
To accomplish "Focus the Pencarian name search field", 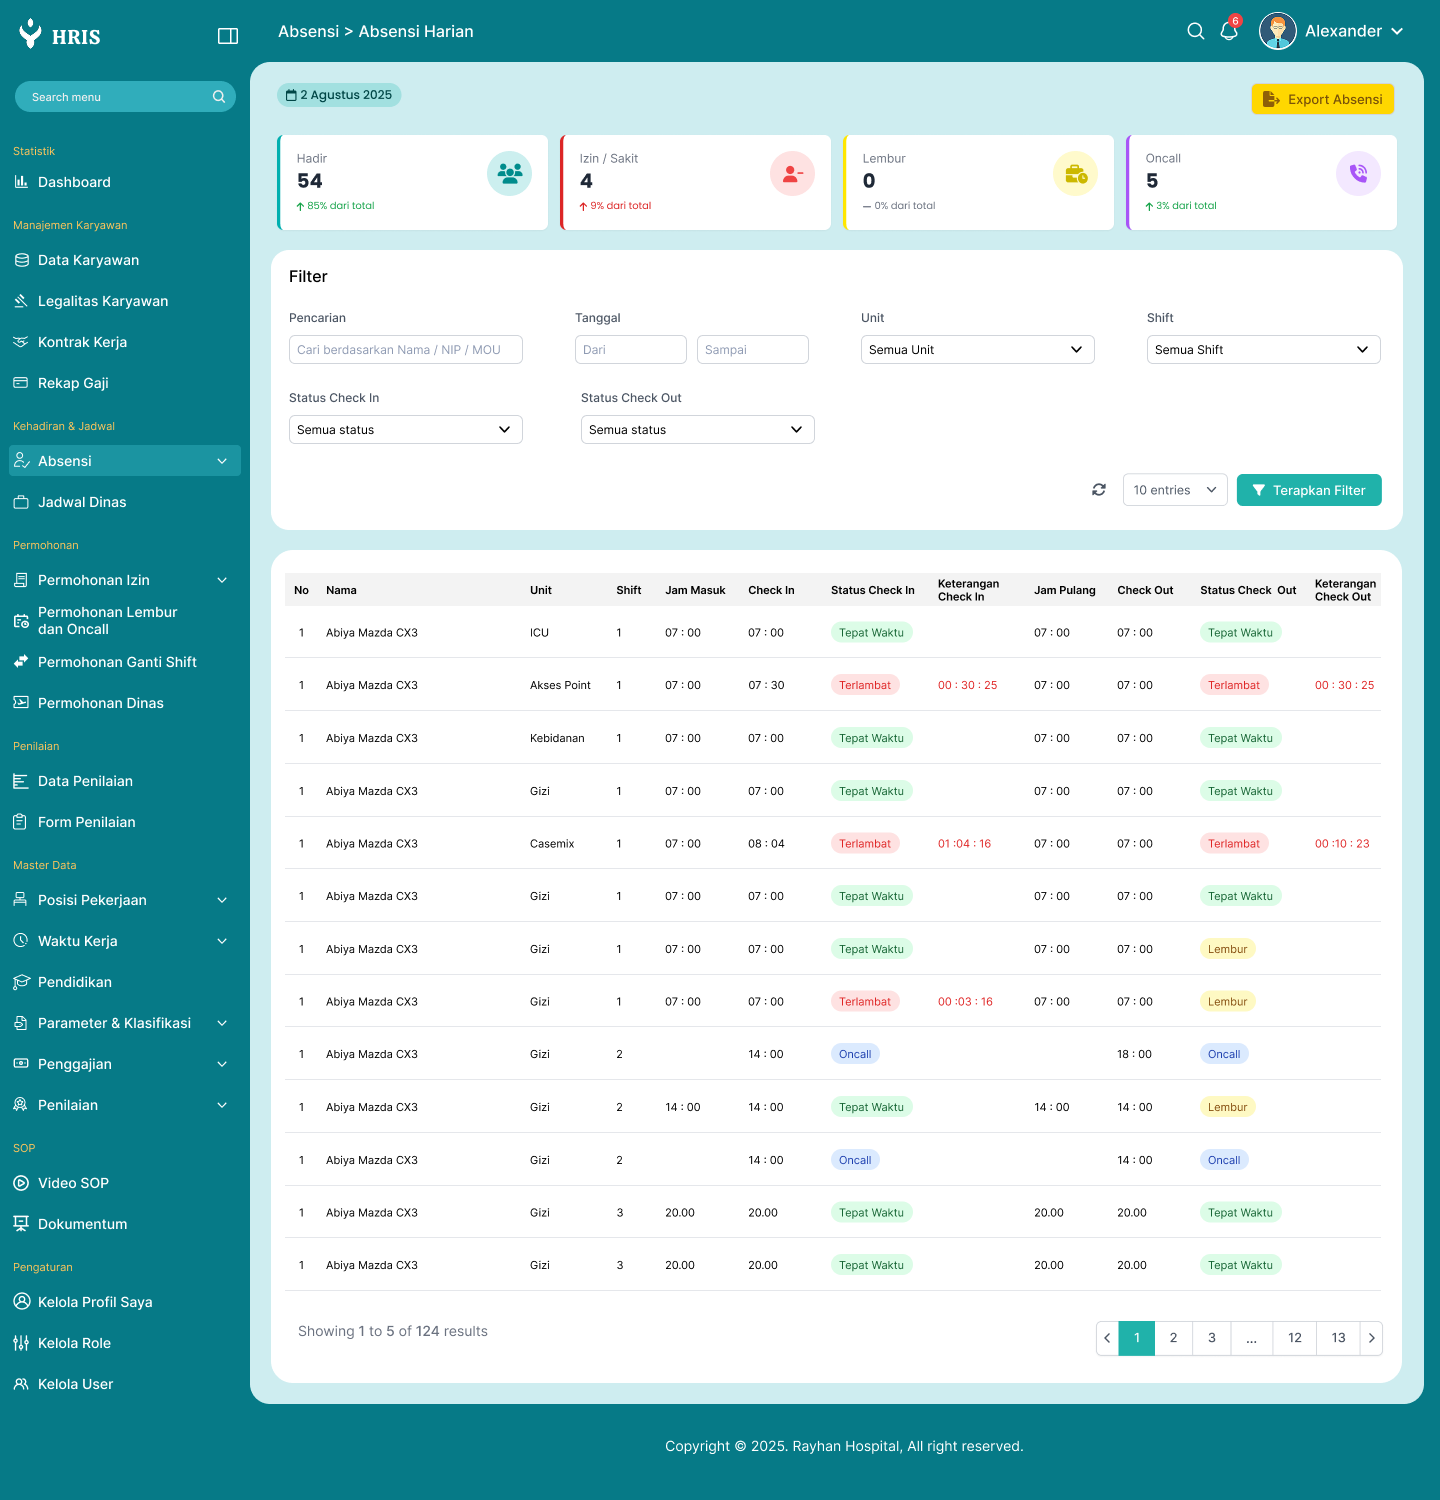I will [405, 350].
